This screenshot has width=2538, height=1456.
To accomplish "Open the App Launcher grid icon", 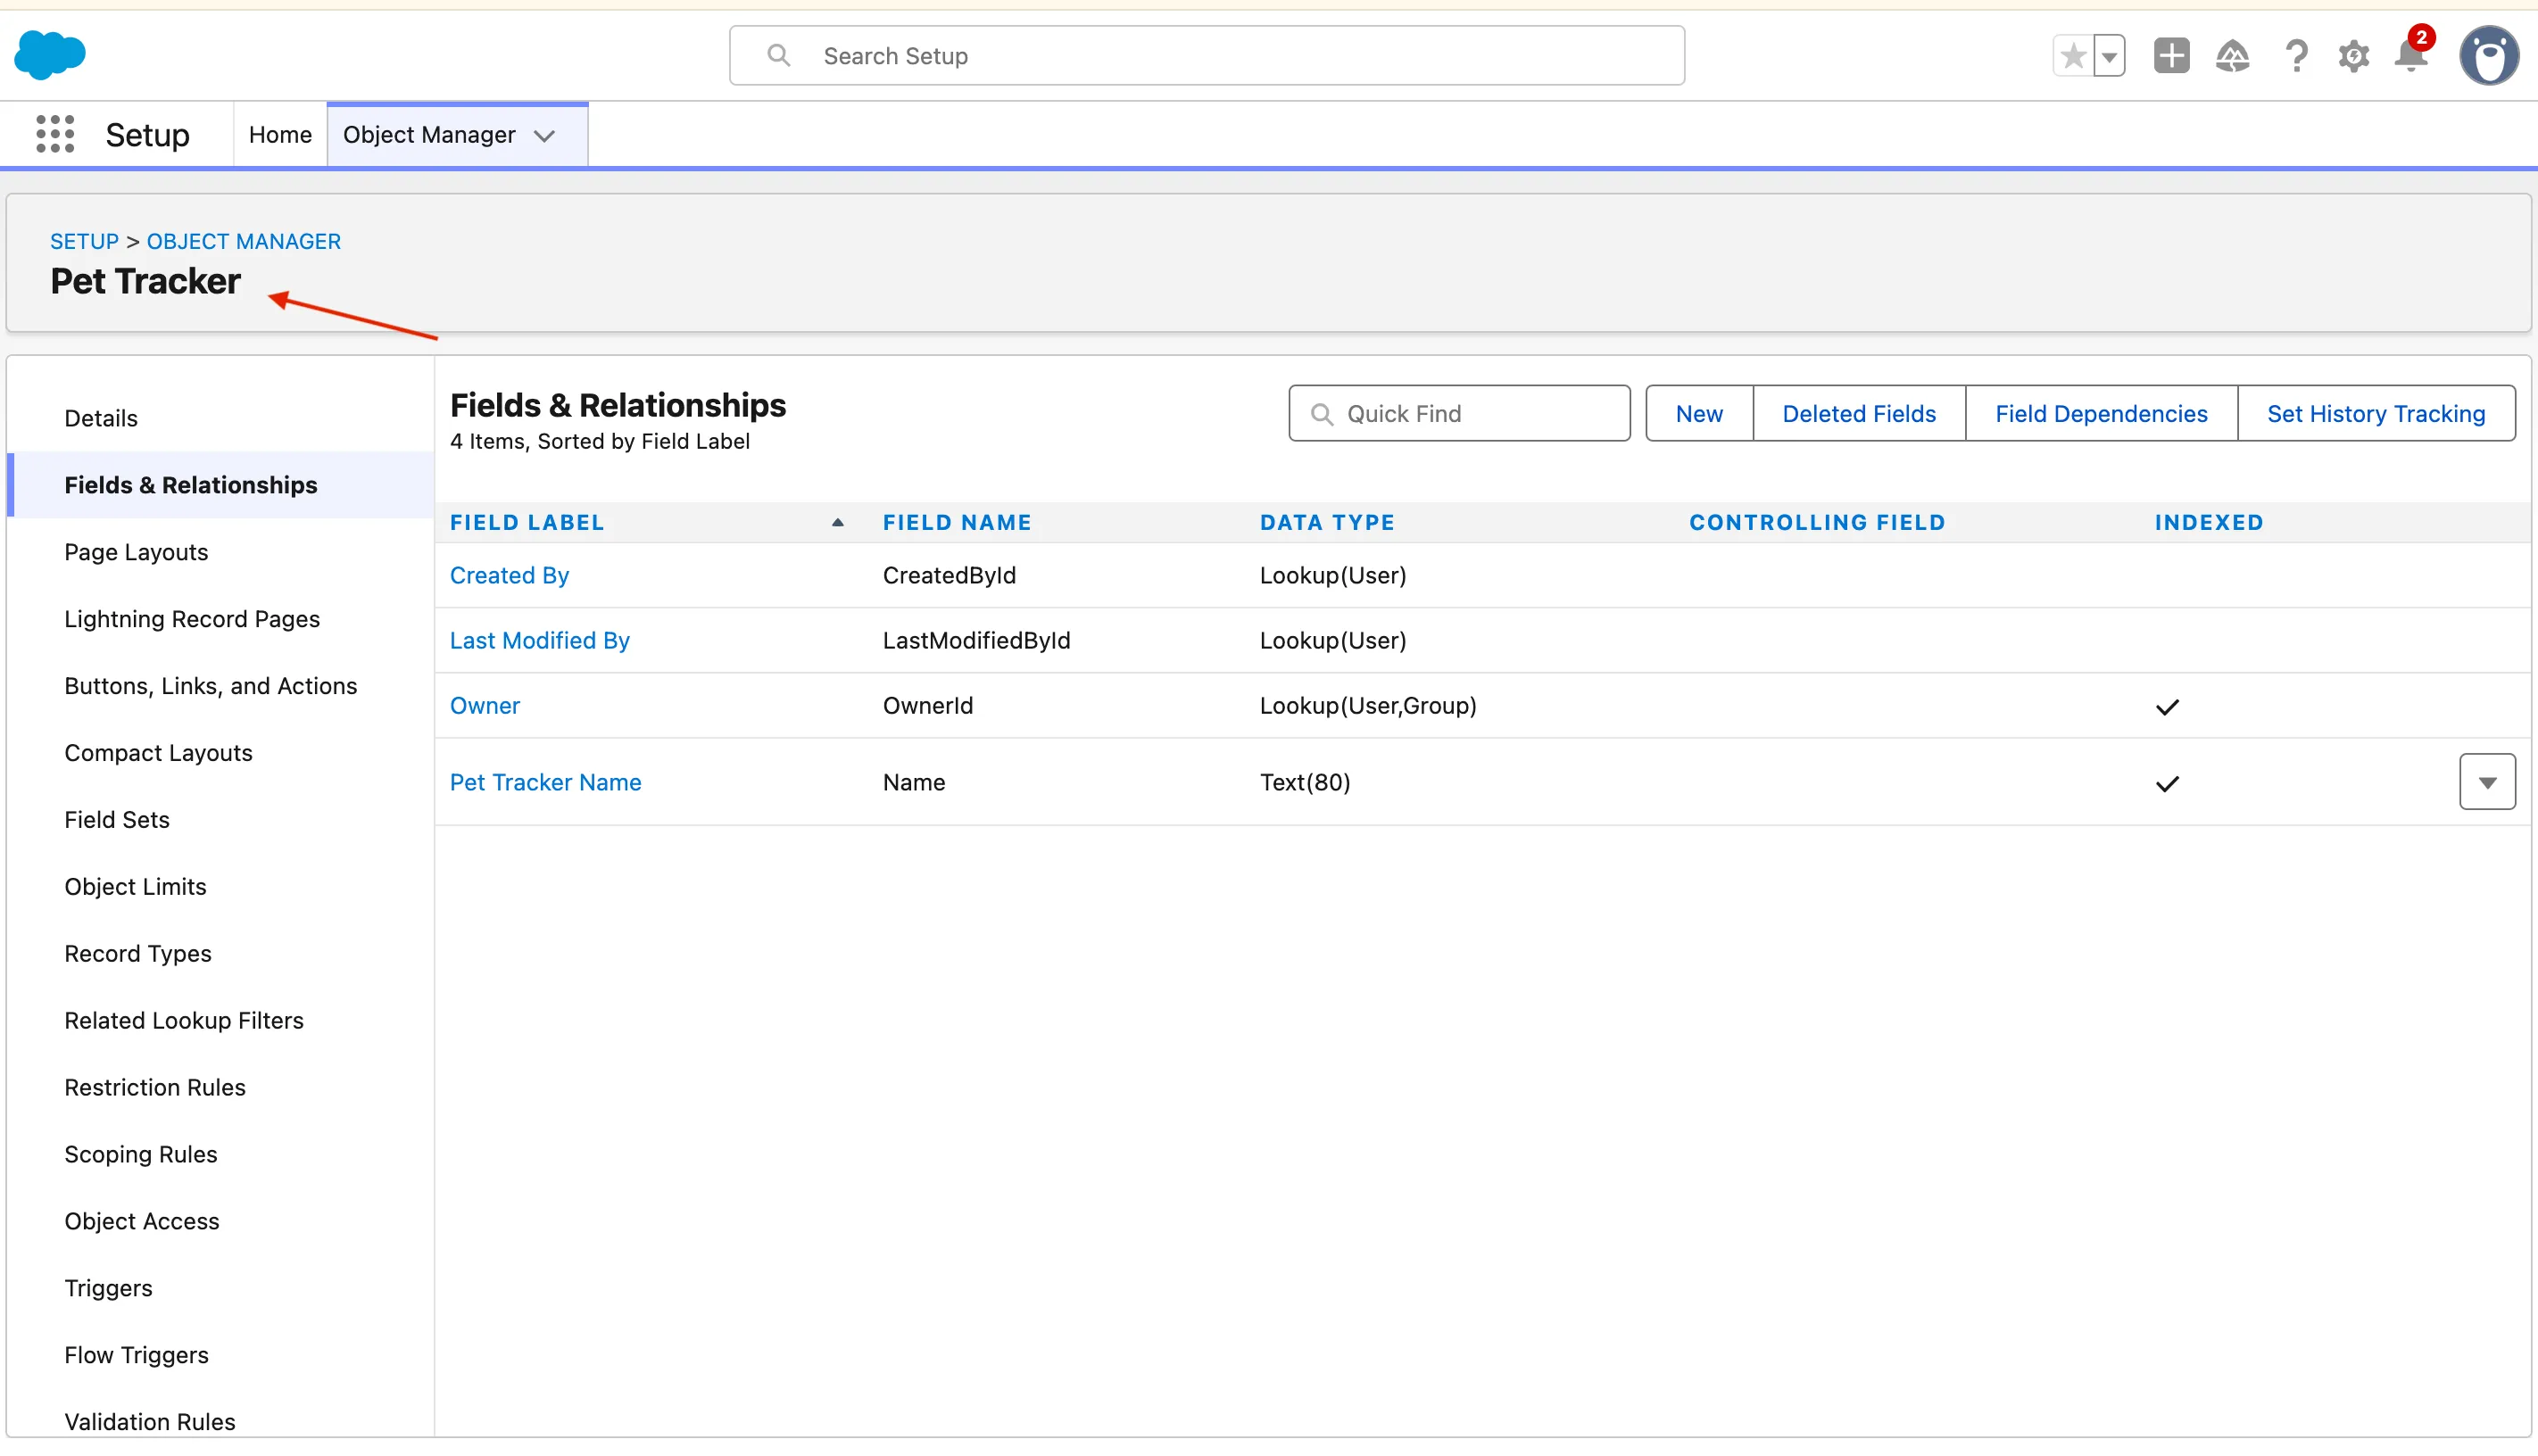I will coord(55,134).
